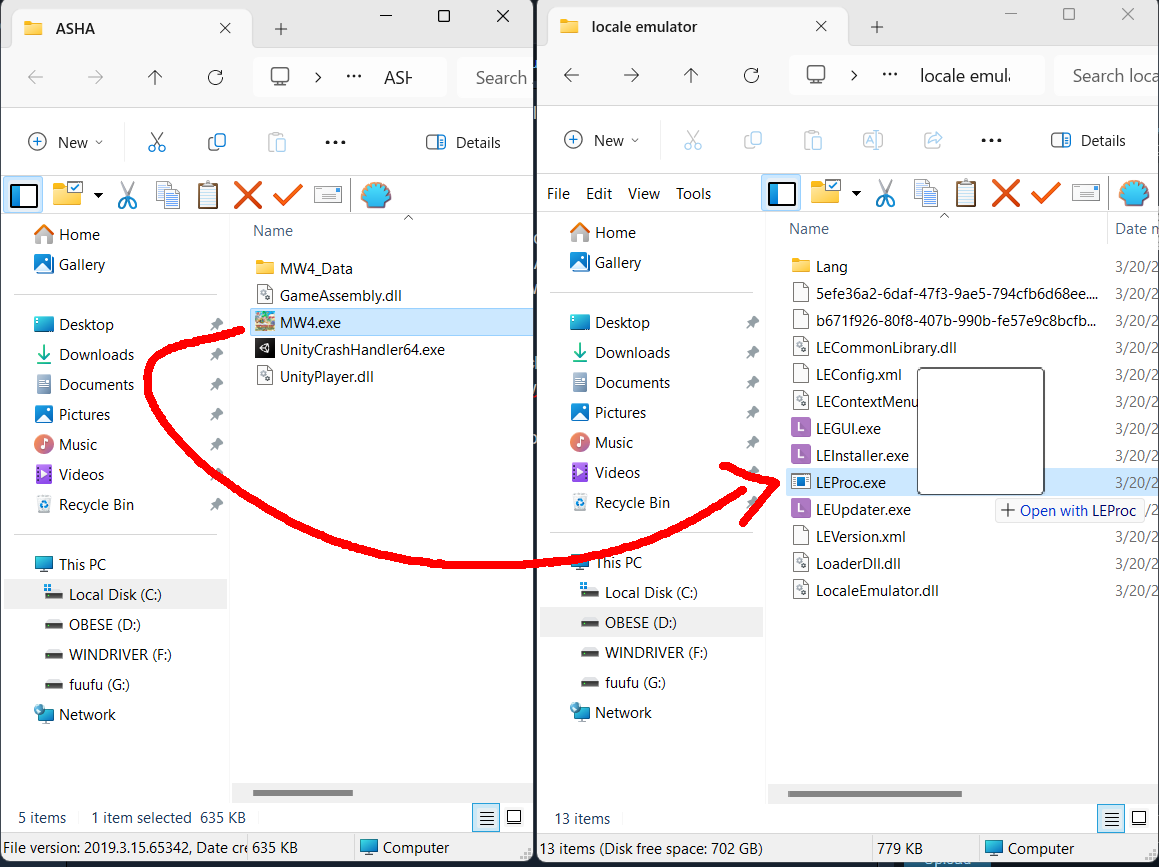The width and height of the screenshot is (1159, 867).
Task: Open the See more ellipsis in ASHA command bar
Action: [x=336, y=142]
